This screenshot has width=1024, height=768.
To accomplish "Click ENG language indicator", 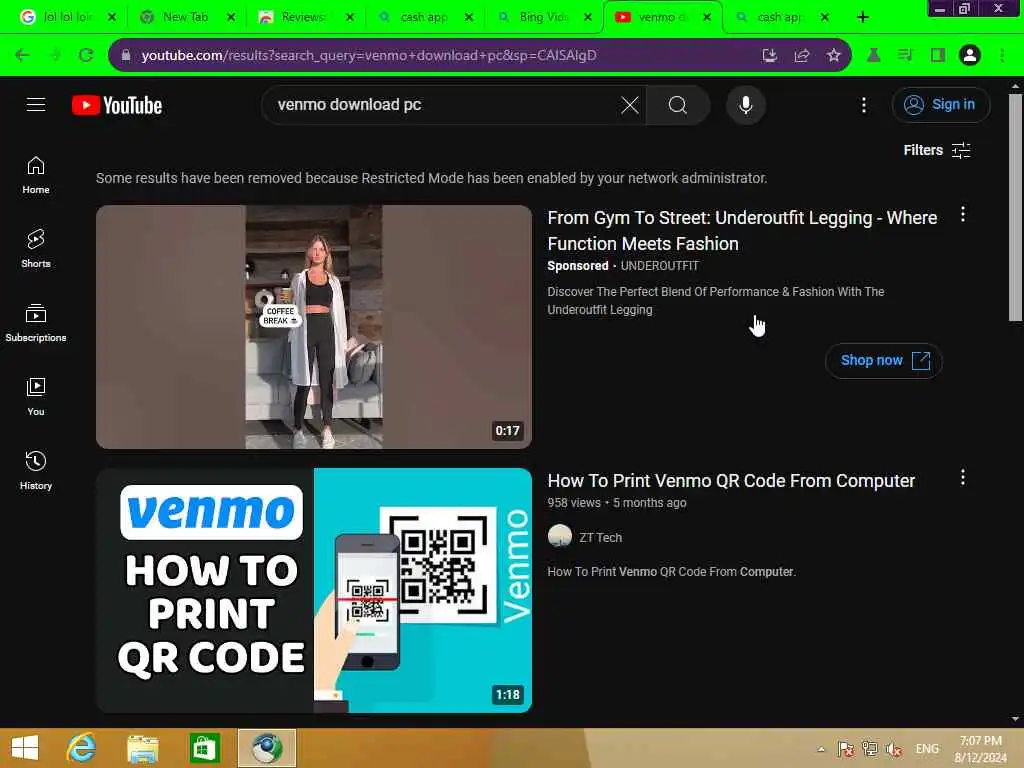I will point(927,749).
